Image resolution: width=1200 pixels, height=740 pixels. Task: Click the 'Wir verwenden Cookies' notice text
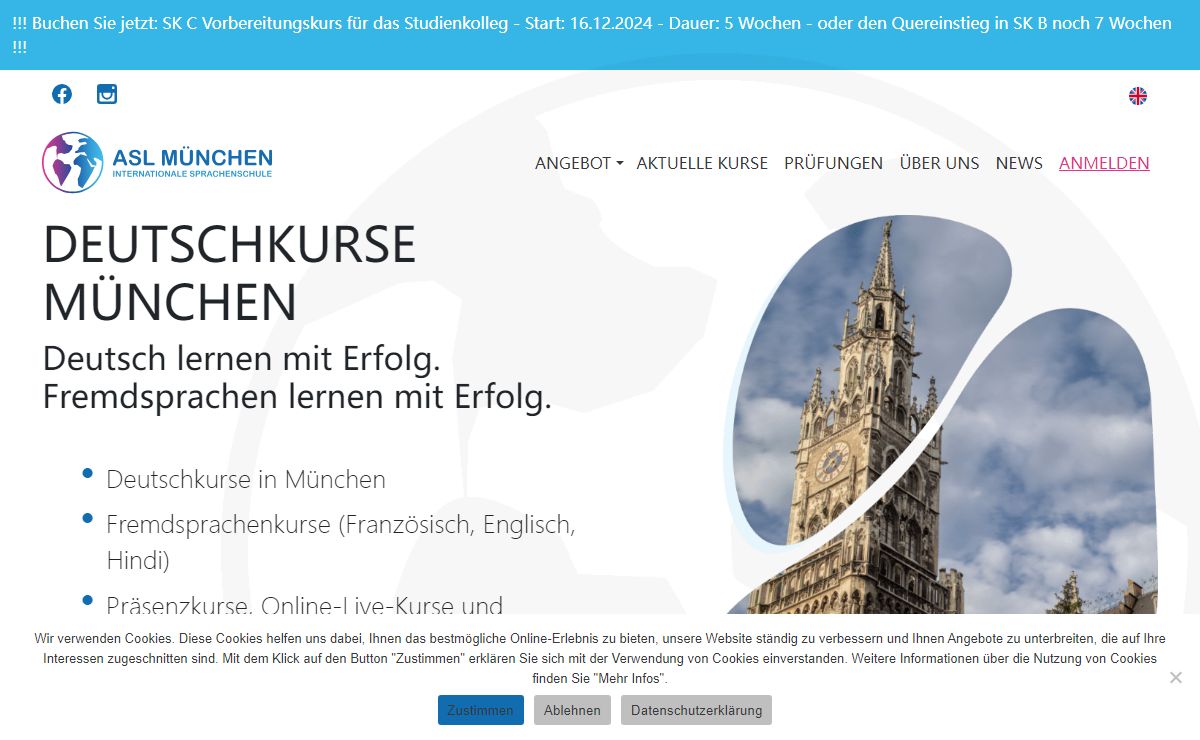coord(600,658)
